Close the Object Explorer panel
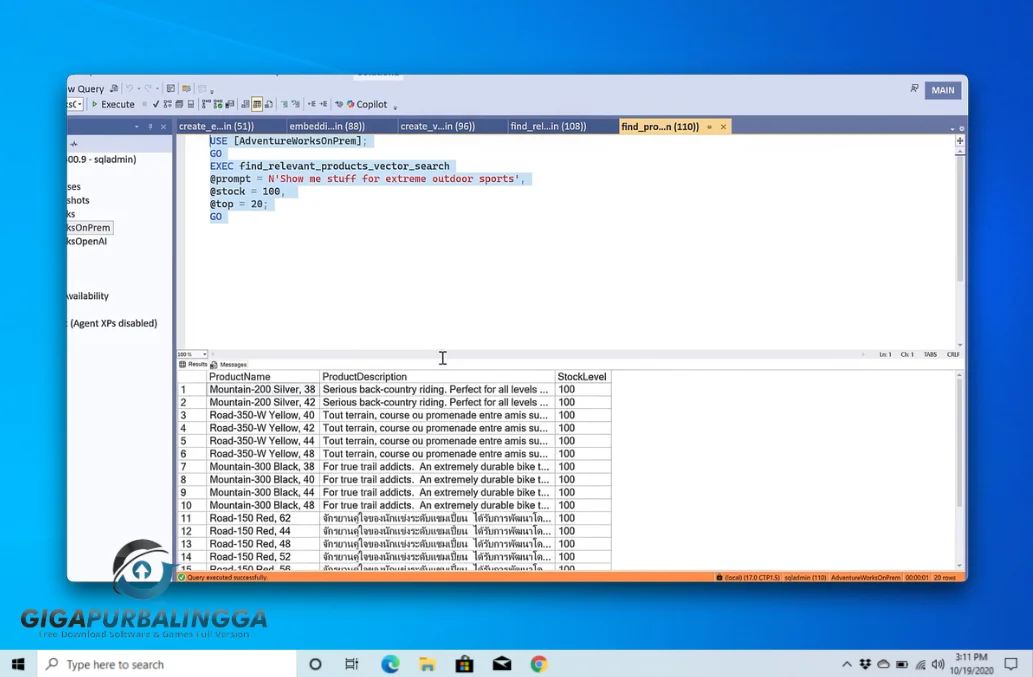Viewport: 1033px width, 677px height. (x=163, y=126)
